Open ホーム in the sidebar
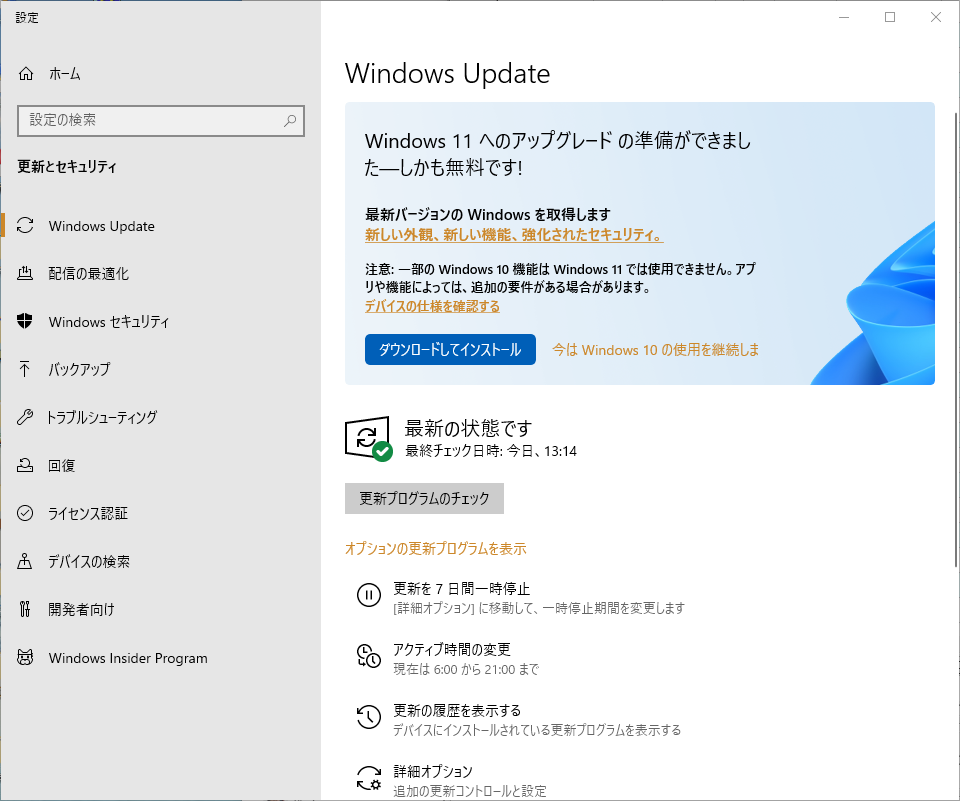Viewport: 960px width, 801px height. [160, 73]
